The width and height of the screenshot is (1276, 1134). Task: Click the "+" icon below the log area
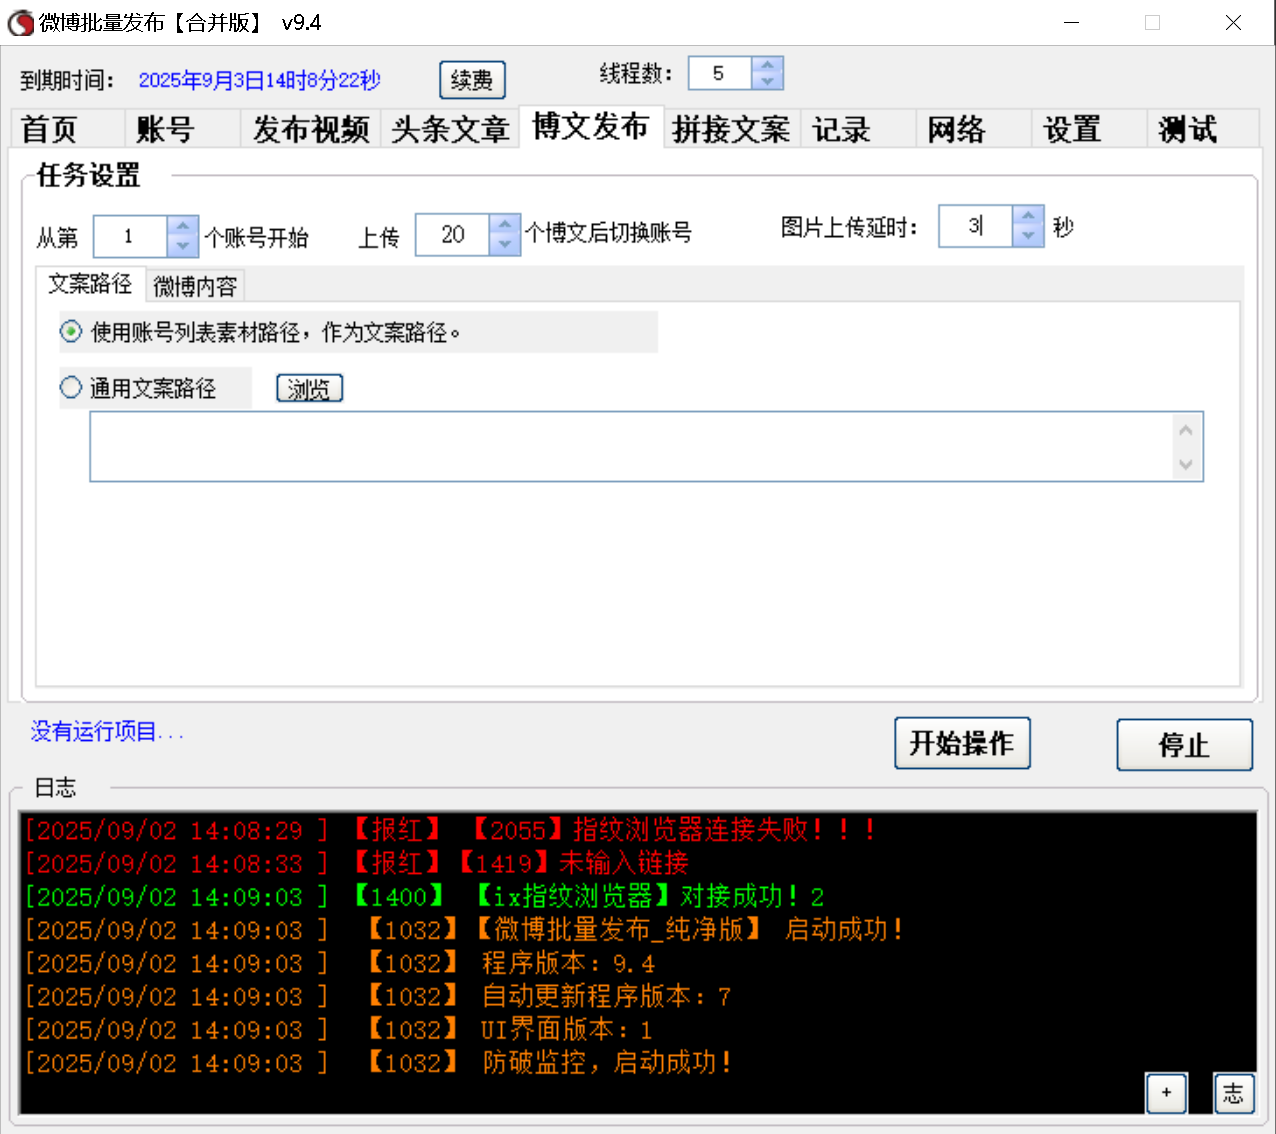(1166, 1094)
